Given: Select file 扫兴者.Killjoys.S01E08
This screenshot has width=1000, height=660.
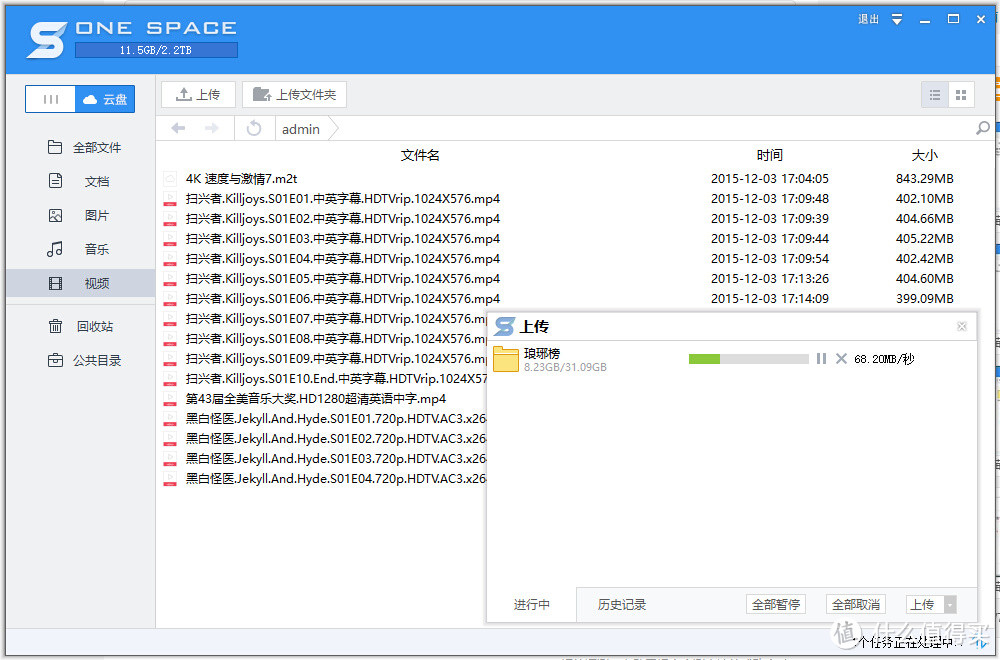Looking at the screenshot, I should point(335,339).
